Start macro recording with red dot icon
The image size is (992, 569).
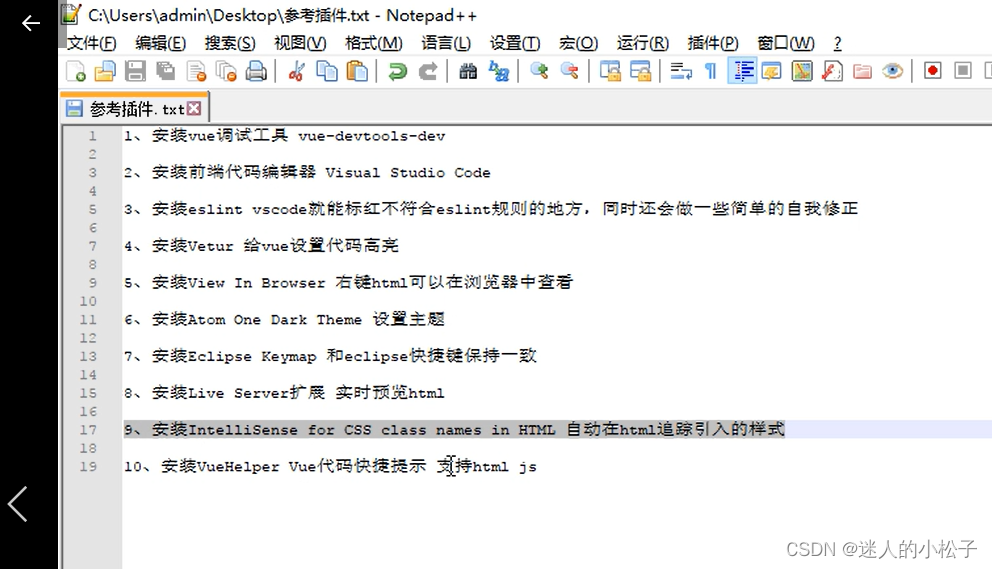[x=933, y=71]
